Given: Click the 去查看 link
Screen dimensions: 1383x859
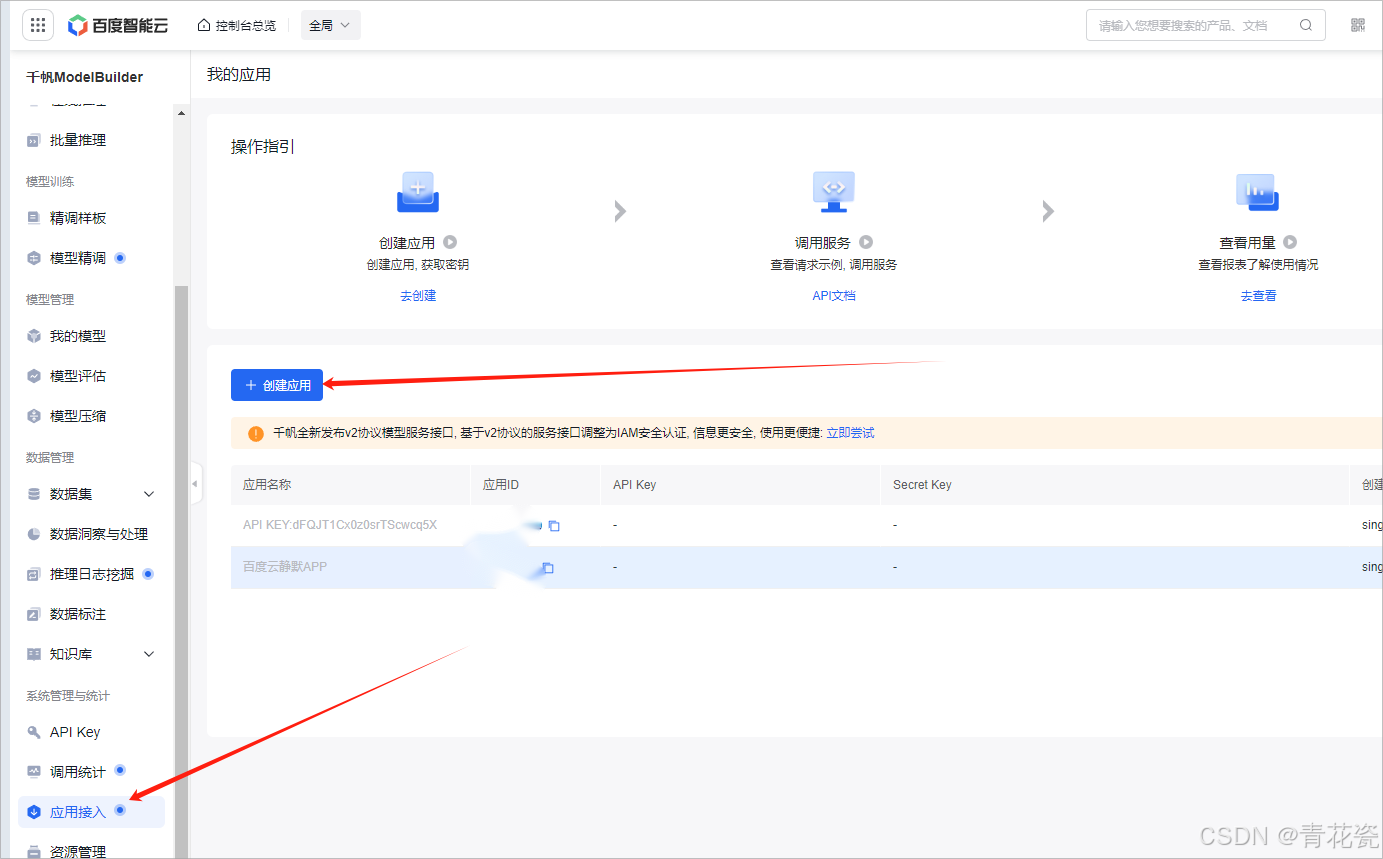Looking at the screenshot, I should [1258, 296].
